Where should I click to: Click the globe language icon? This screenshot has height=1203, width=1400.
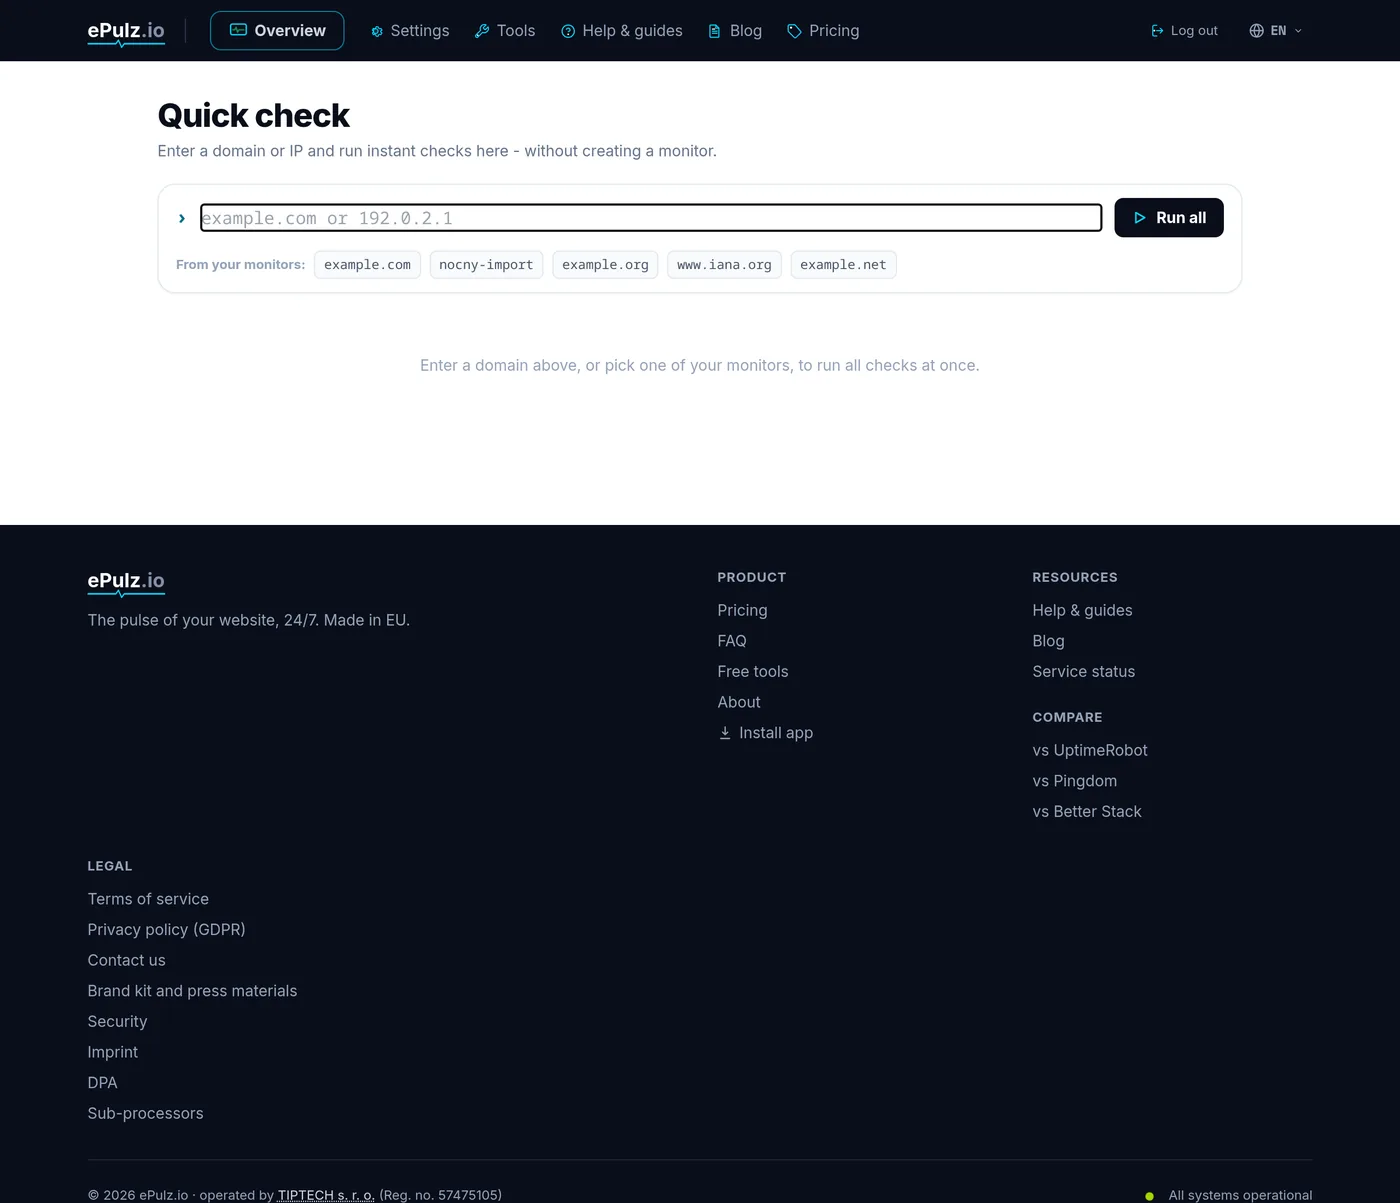(1256, 31)
